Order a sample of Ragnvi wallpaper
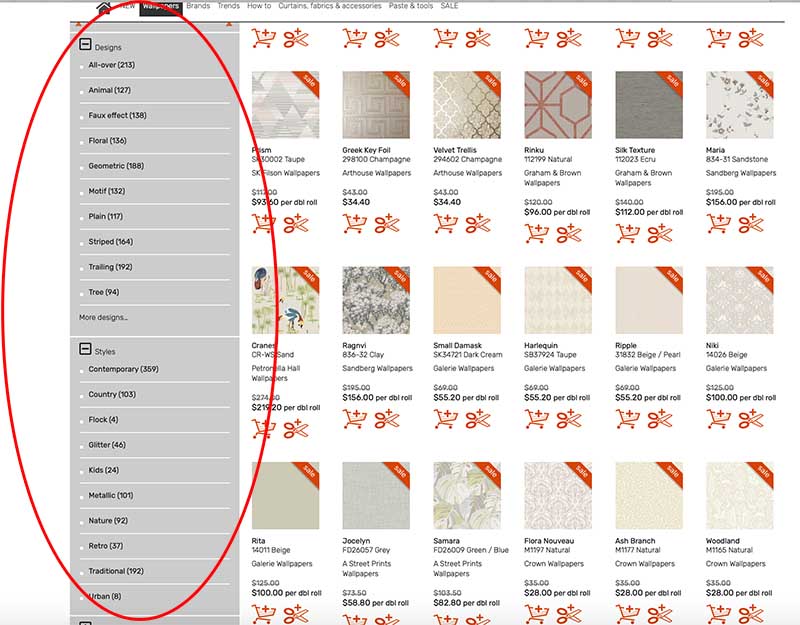 pos(387,419)
